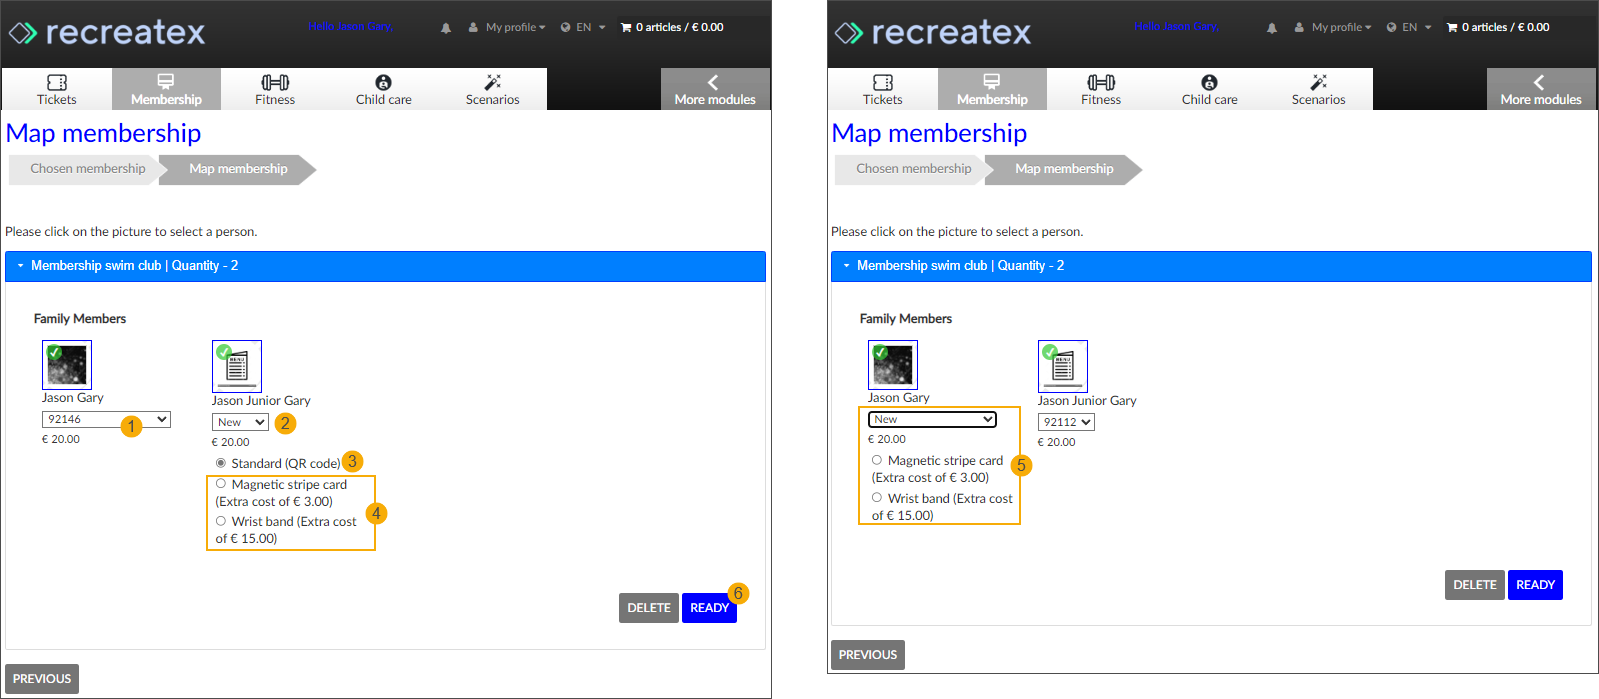Click PREVIOUS button in right window
Screen dimensions: 1599x699
[x=868, y=655]
